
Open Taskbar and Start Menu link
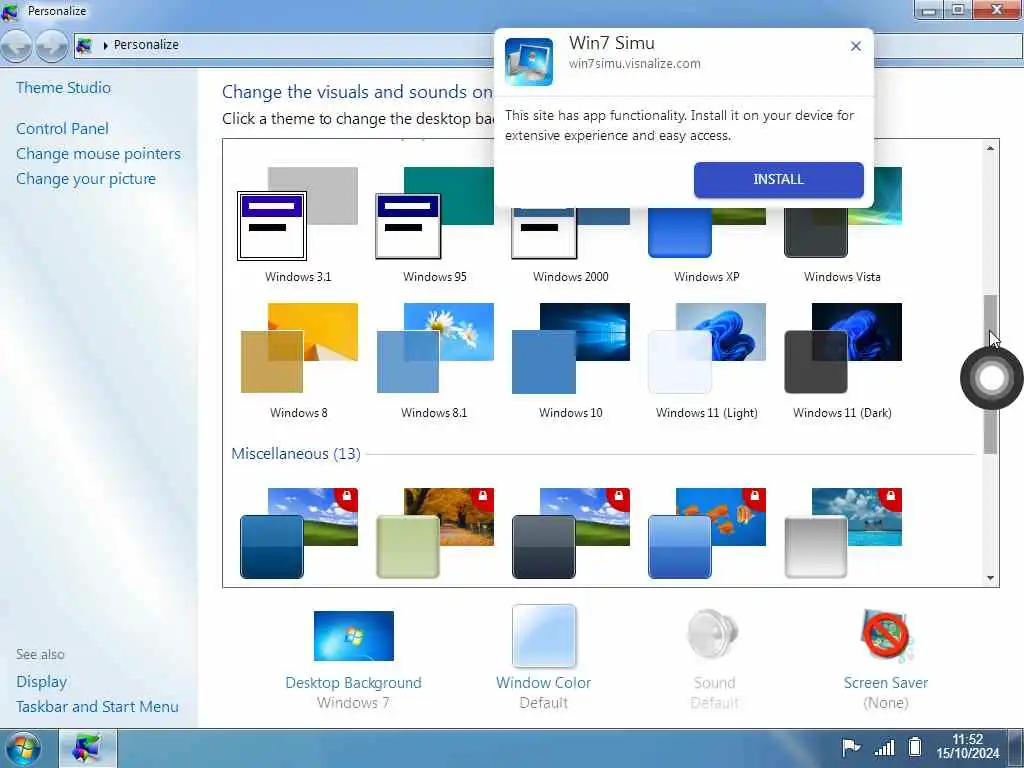tap(97, 707)
